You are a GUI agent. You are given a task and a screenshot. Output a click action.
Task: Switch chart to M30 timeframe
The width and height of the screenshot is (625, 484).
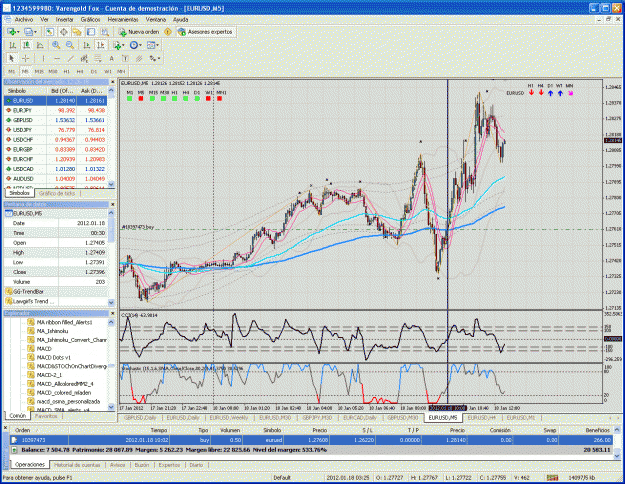click(53, 71)
